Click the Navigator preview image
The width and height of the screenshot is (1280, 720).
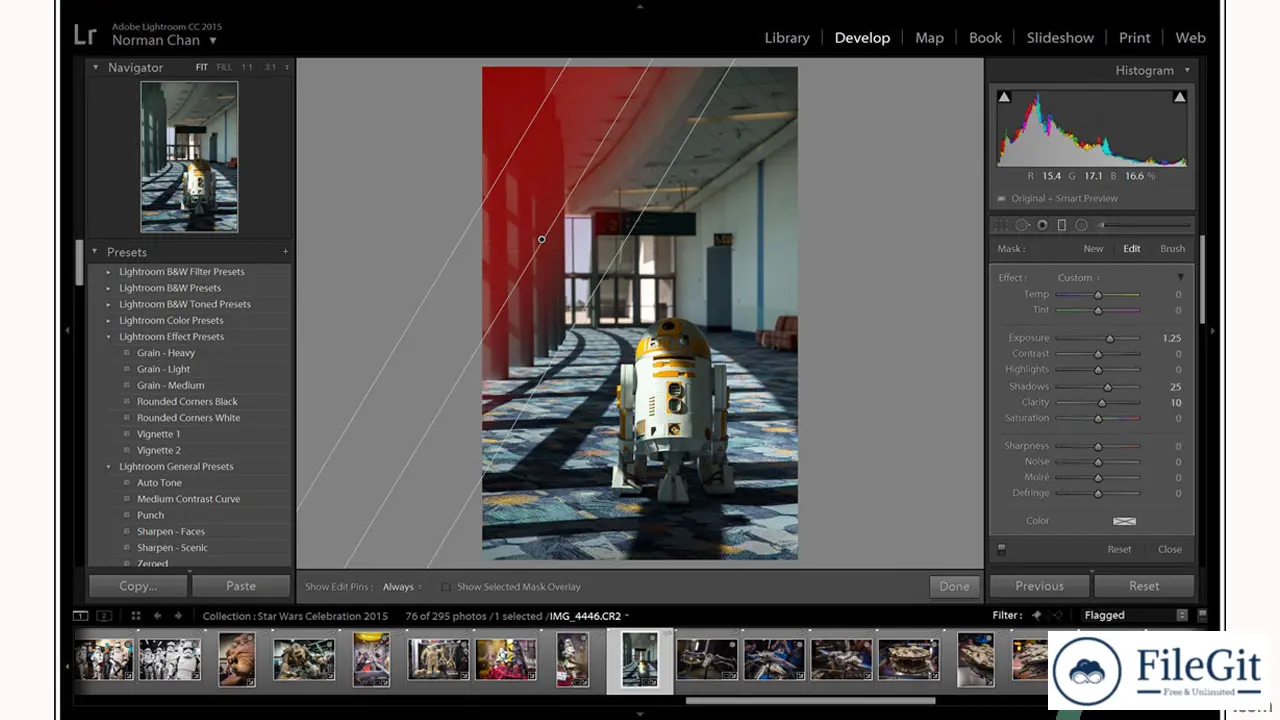click(189, 157)
